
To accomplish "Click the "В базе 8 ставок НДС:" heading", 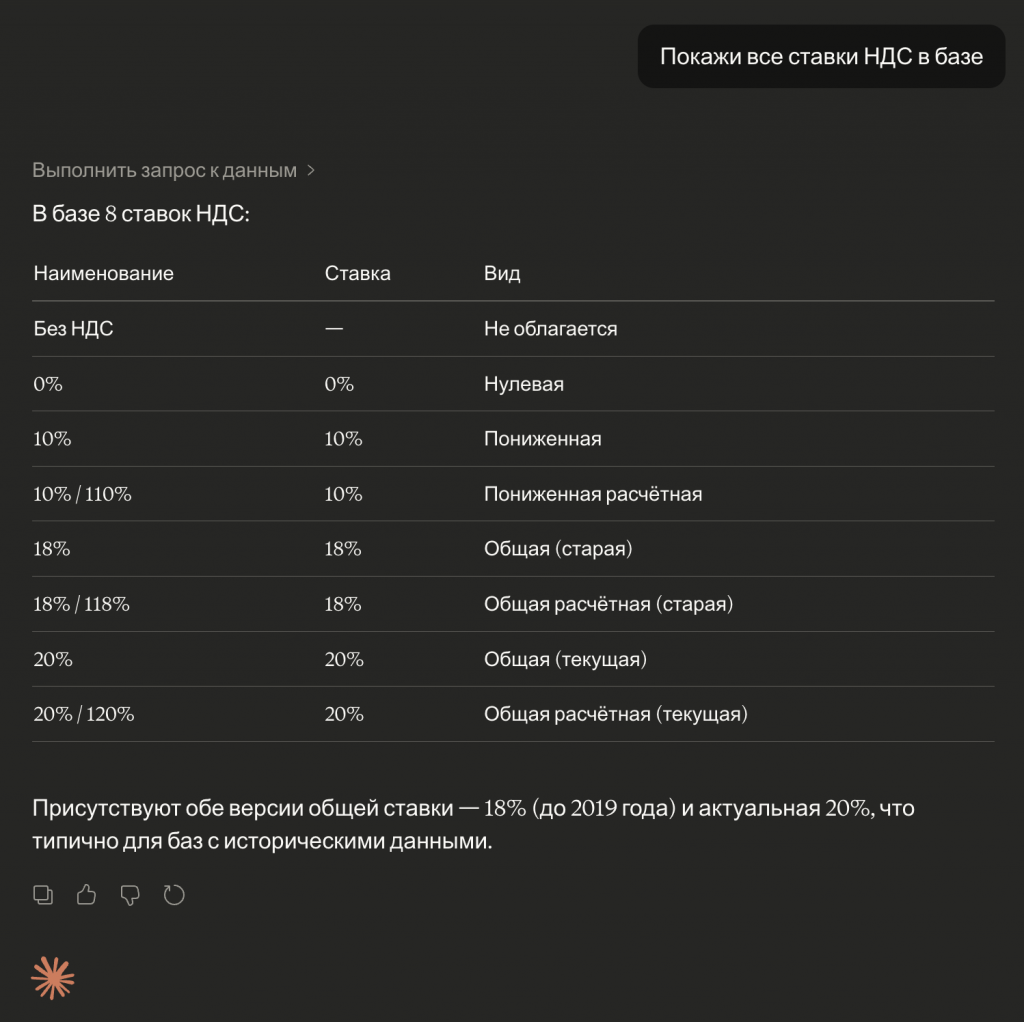I will [x=140, y=215].
